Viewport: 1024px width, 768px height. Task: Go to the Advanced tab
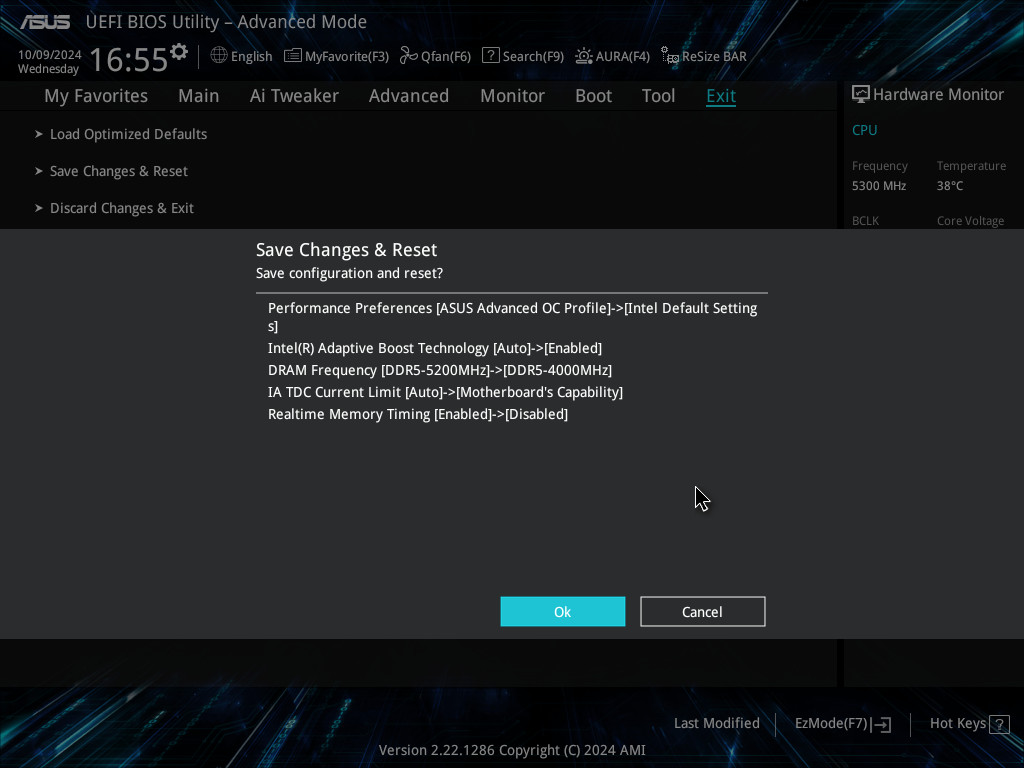tap(409, 96)
